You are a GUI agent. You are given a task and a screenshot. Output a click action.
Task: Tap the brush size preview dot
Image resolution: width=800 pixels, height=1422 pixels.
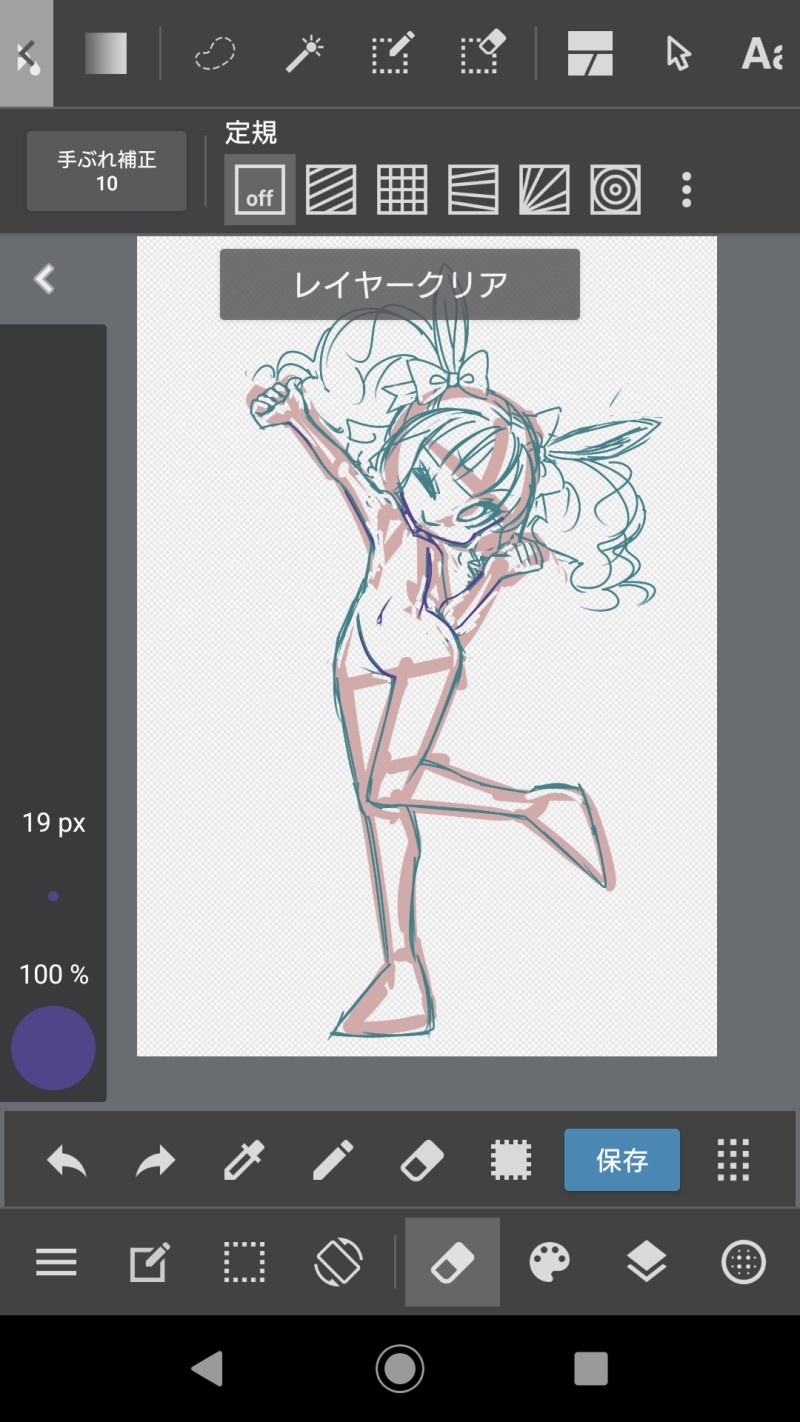click(x=53, y=896)
